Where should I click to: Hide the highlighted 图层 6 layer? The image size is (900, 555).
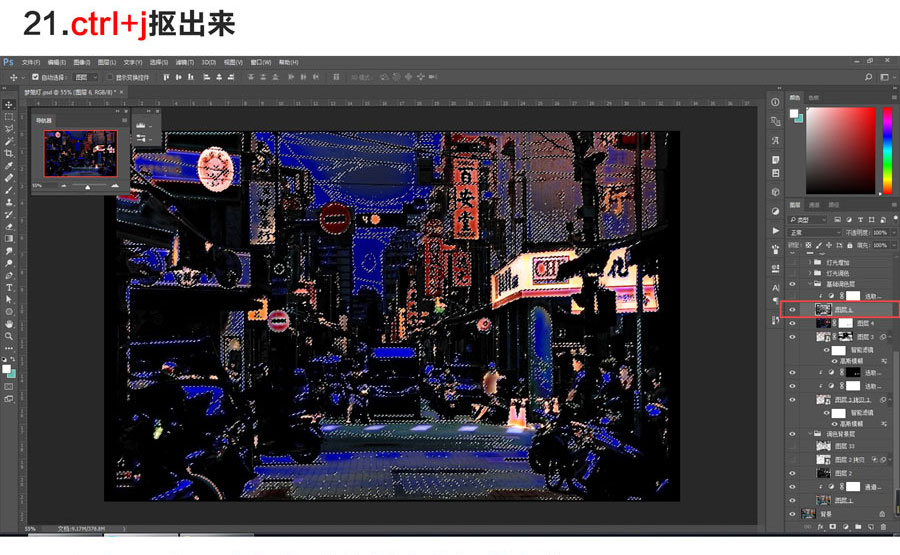(793, 309)
